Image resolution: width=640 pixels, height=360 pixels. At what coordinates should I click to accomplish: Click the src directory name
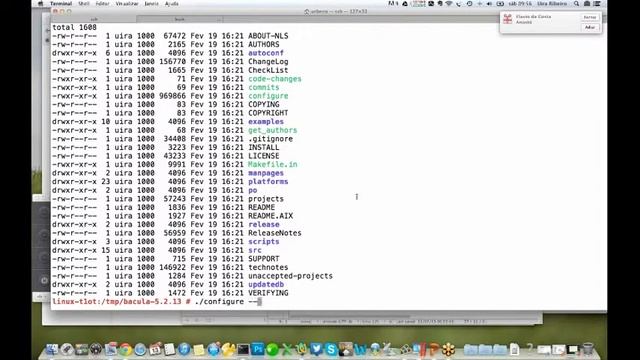(255, 250)
